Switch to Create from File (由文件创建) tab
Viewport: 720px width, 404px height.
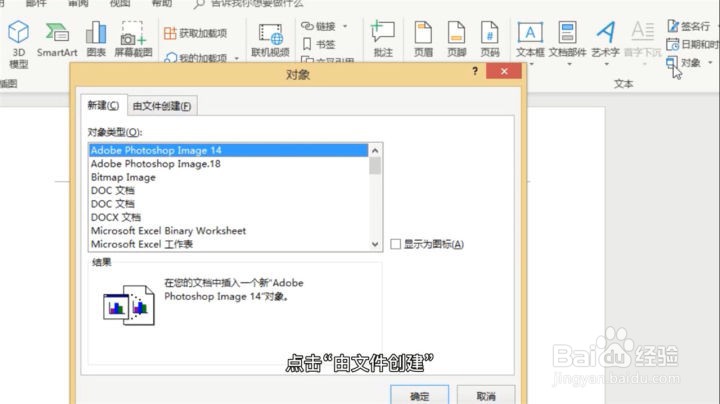coord(162,106)
